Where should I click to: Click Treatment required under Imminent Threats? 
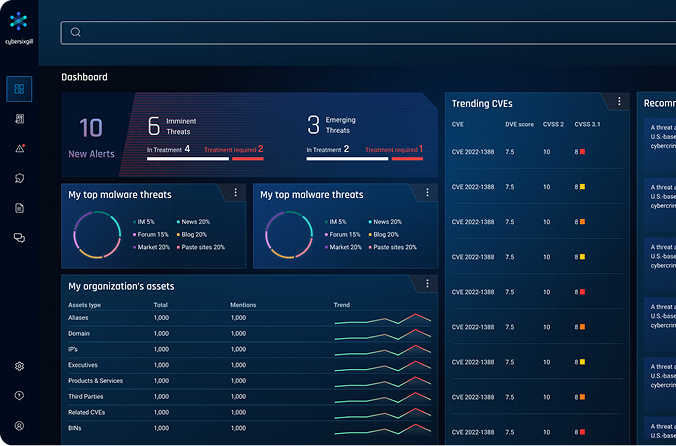[x=233, y=150]
